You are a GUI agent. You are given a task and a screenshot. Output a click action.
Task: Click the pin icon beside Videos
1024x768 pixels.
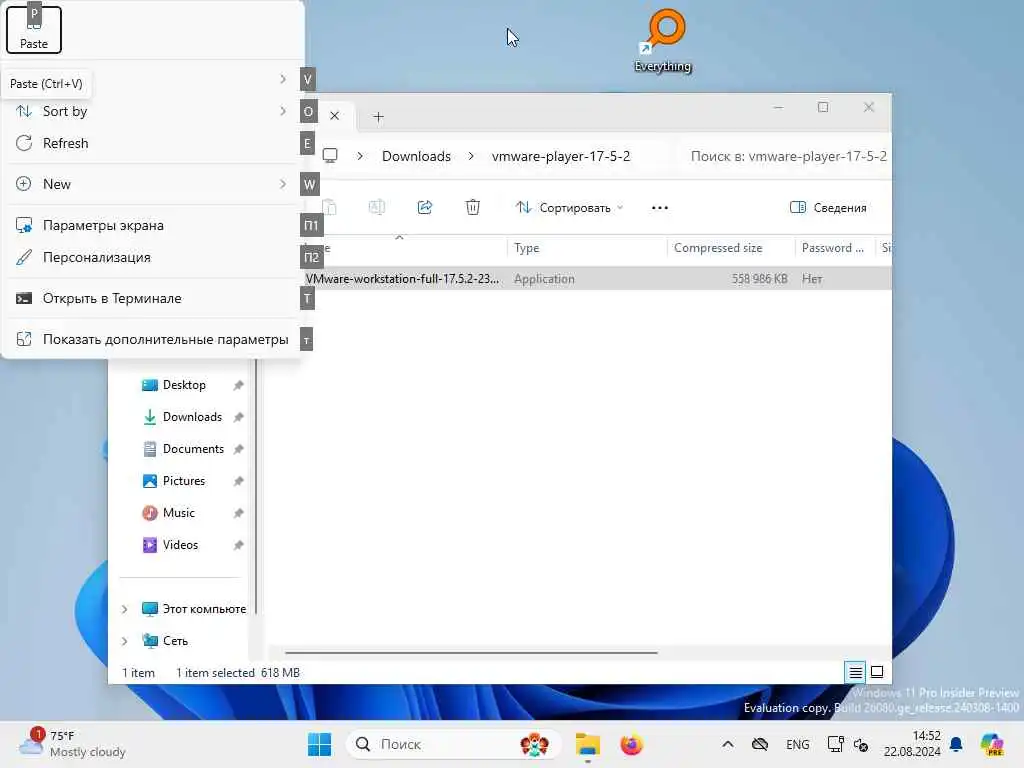[238, 545]
